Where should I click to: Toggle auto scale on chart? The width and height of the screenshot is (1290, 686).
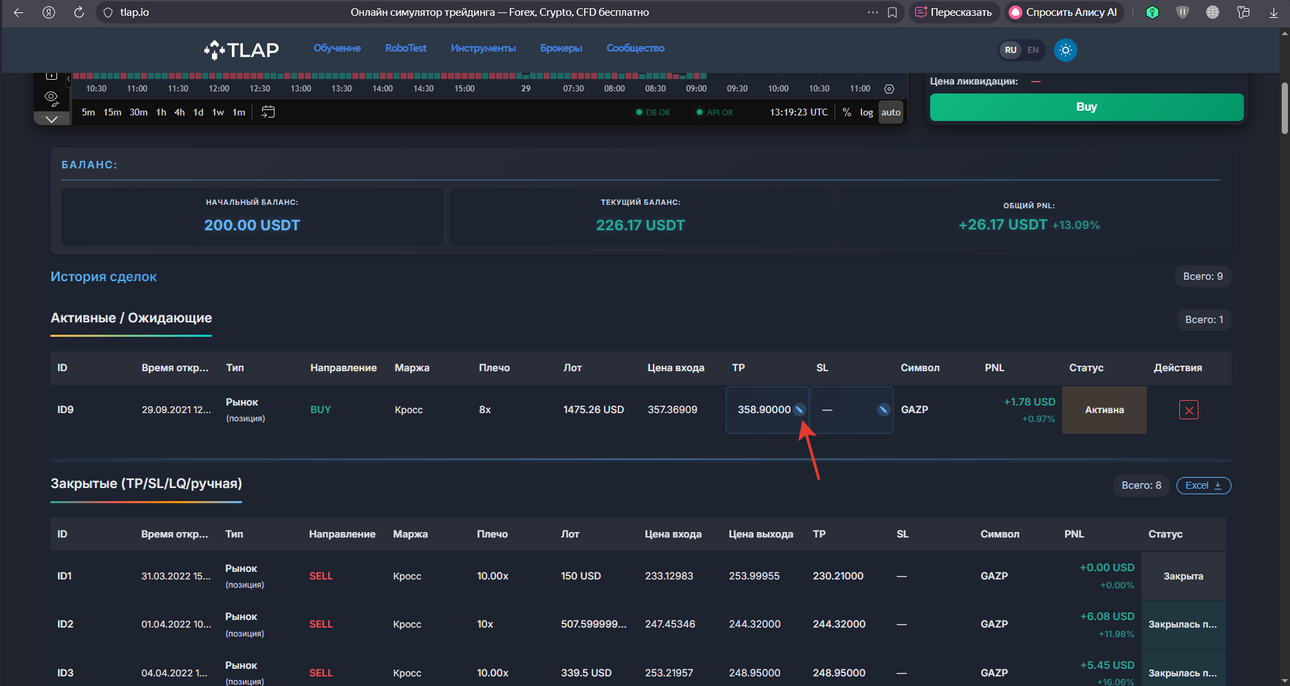[x=891, y=112]
